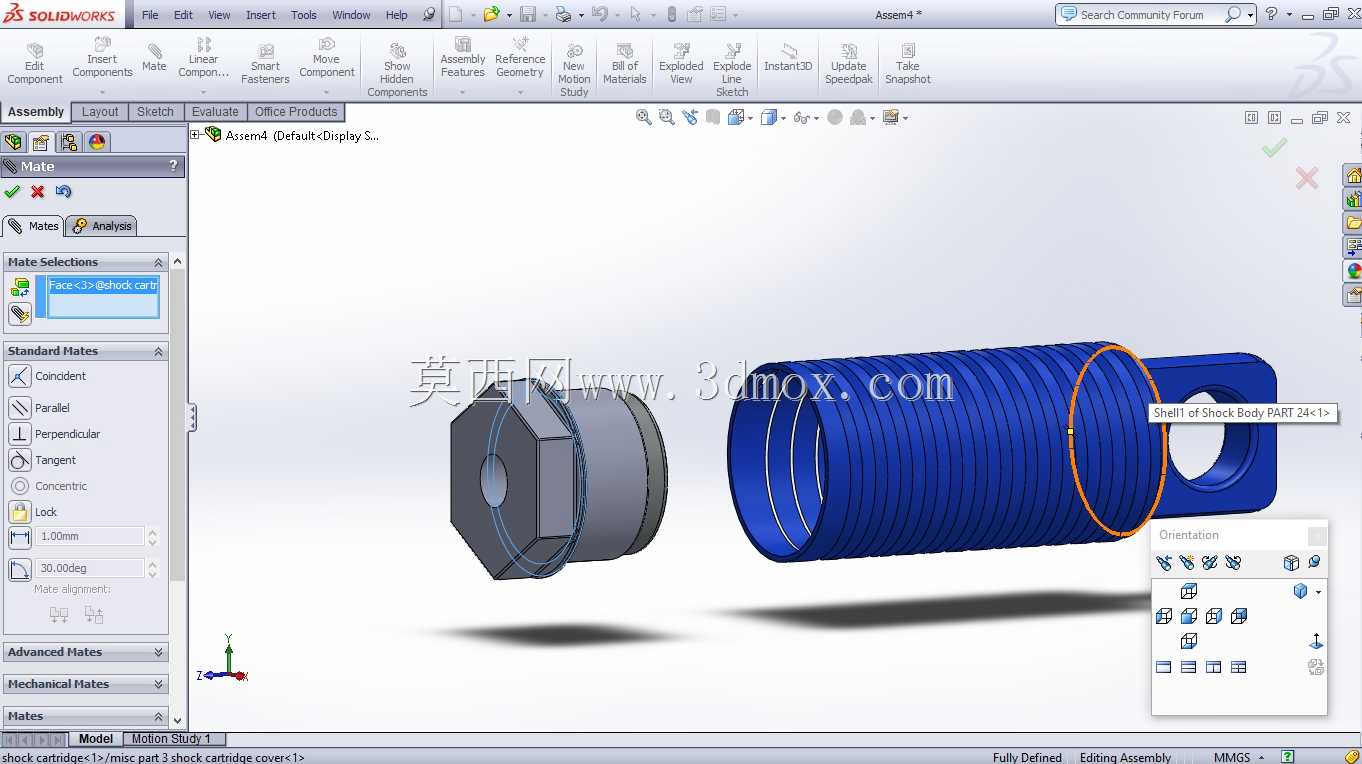Create a New Motion Study
This screenshot has height=764, width=1362.
(574, 69)
